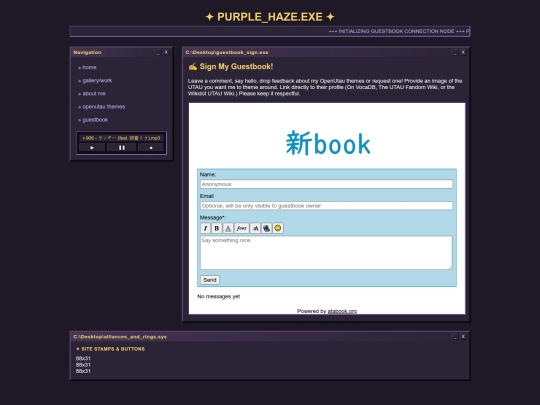Close alliances_and_rings.sys window
This screenshot has height=405, width=540.
click(x=463, y=337)
